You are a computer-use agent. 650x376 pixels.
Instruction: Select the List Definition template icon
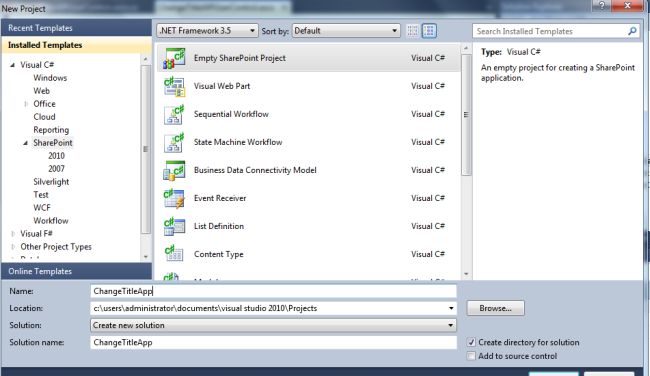pyautogui.click(x=174, y=226)
